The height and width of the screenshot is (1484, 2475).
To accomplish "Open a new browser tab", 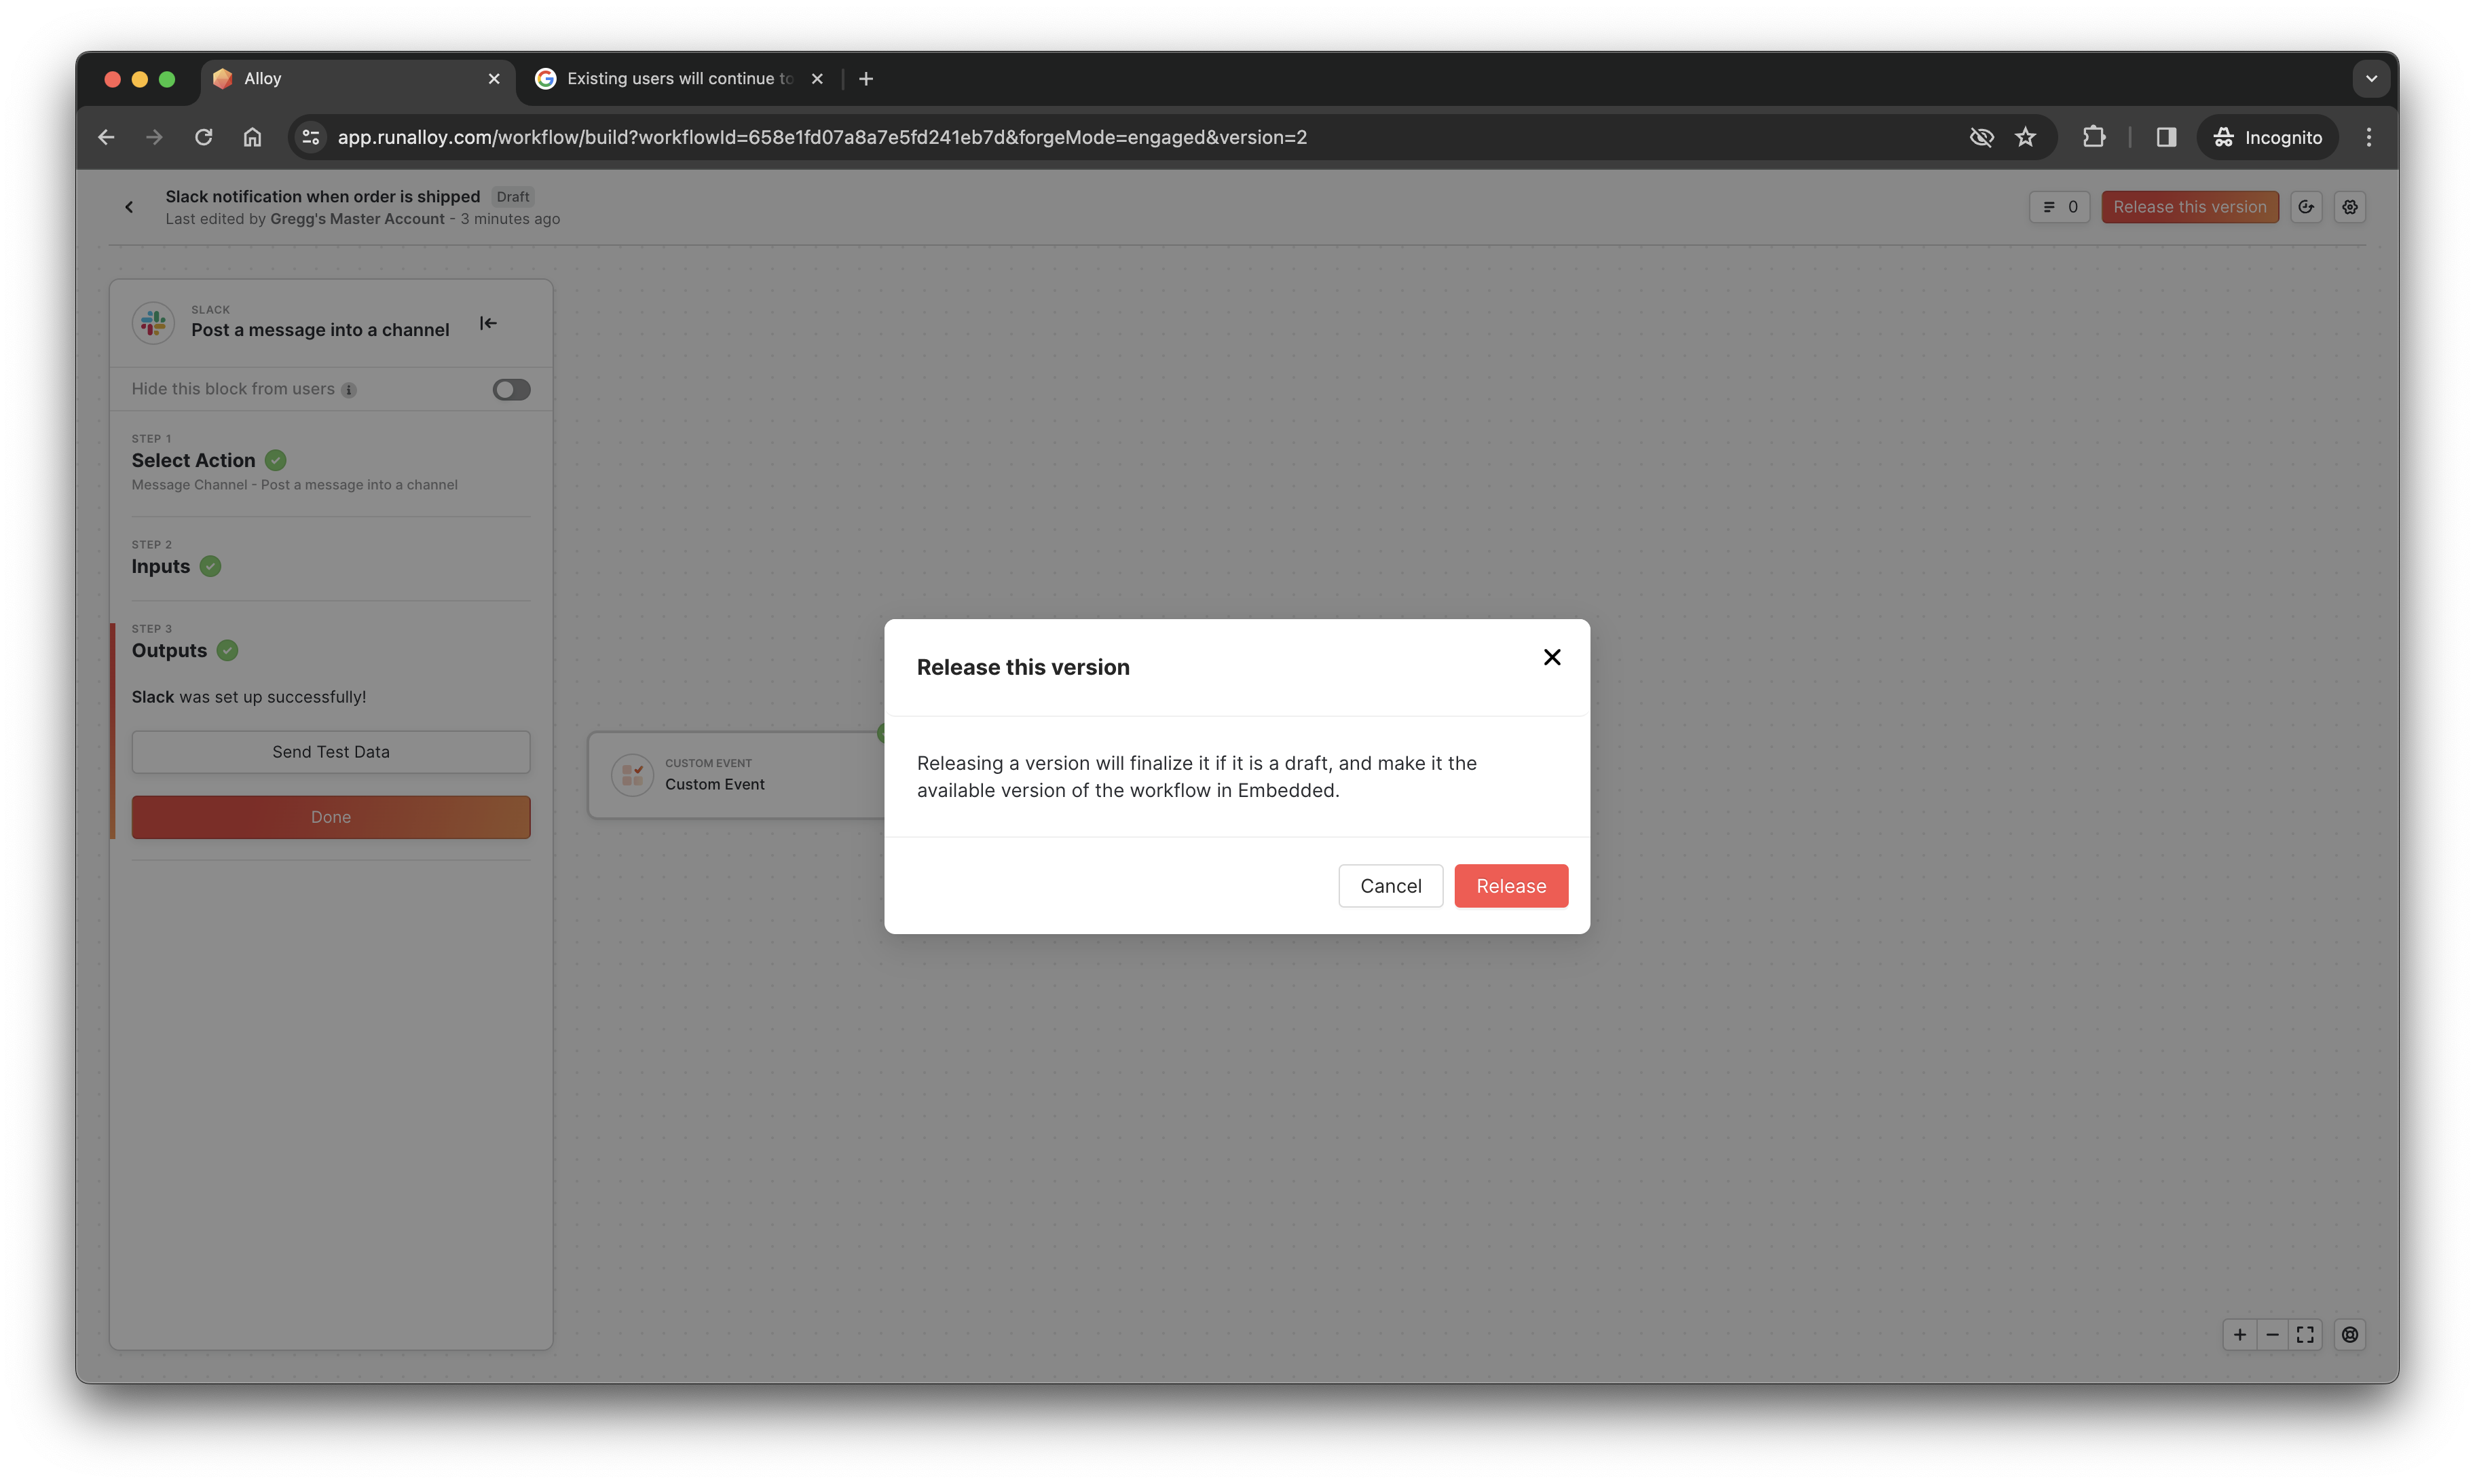I will coord(866,79).
